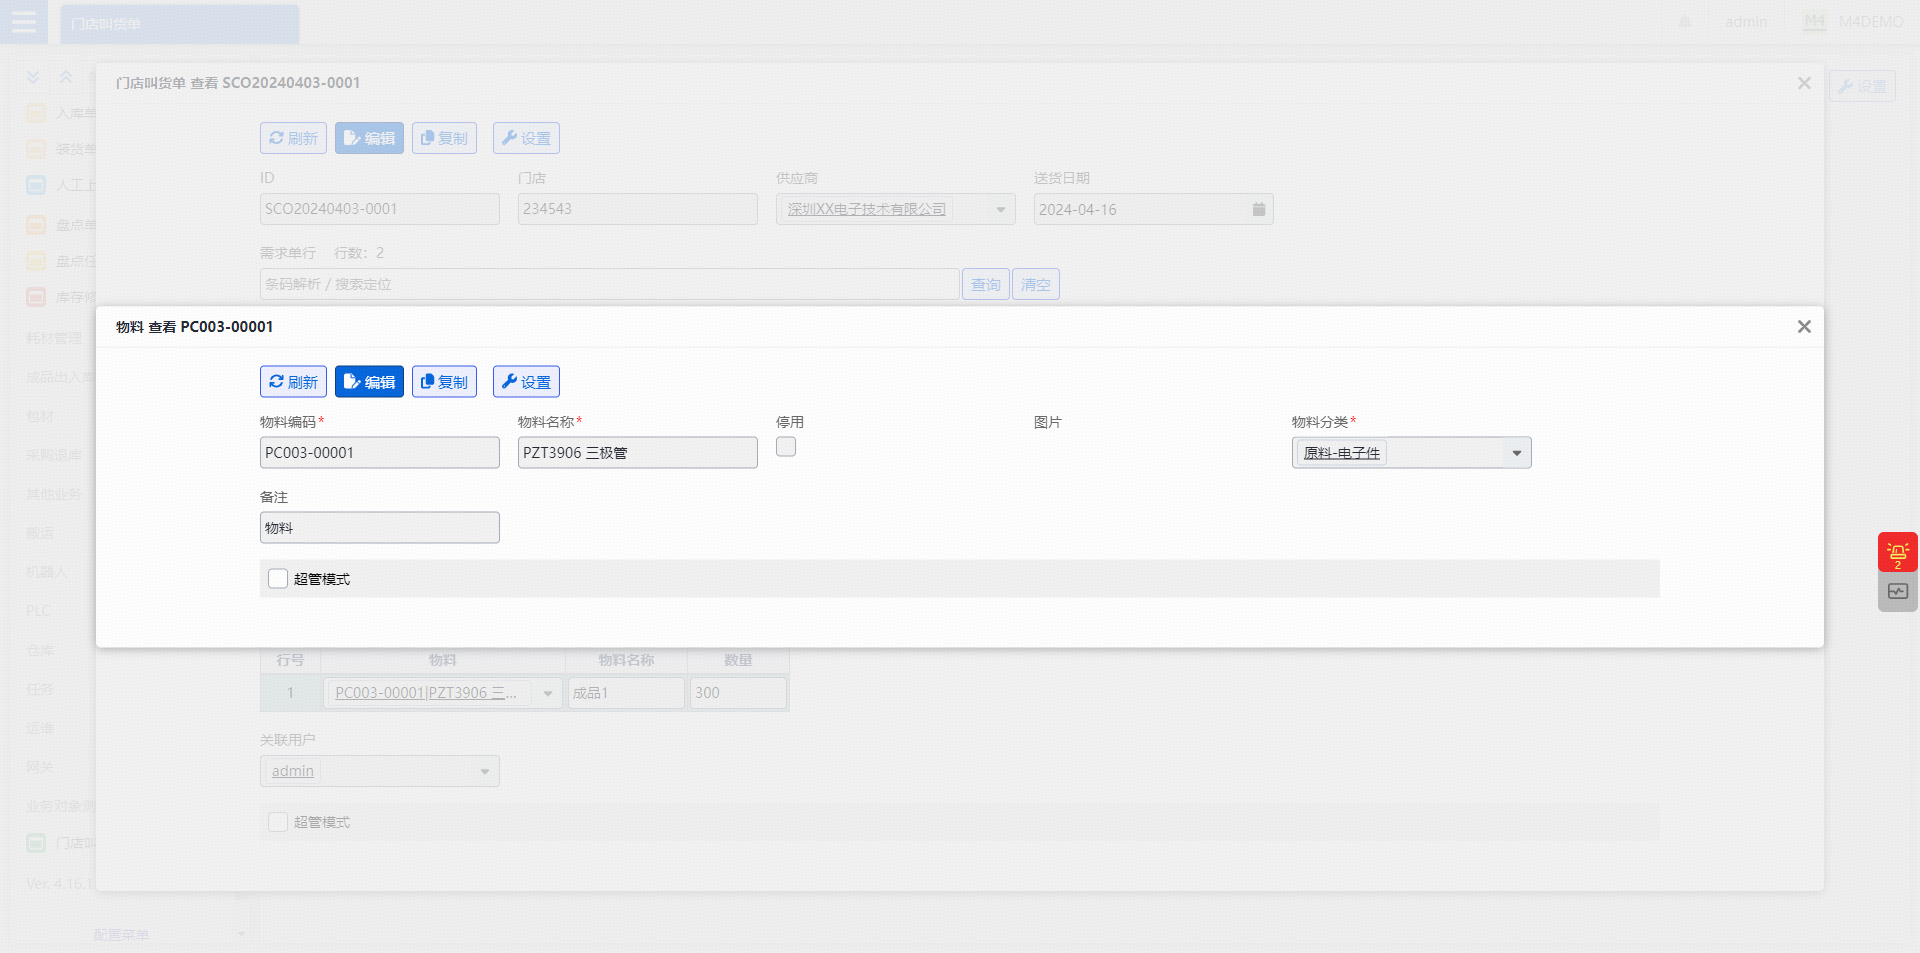
Task: Enable 超管模式 checkbox in 物料 dialog
Action: tap(278, 579)
